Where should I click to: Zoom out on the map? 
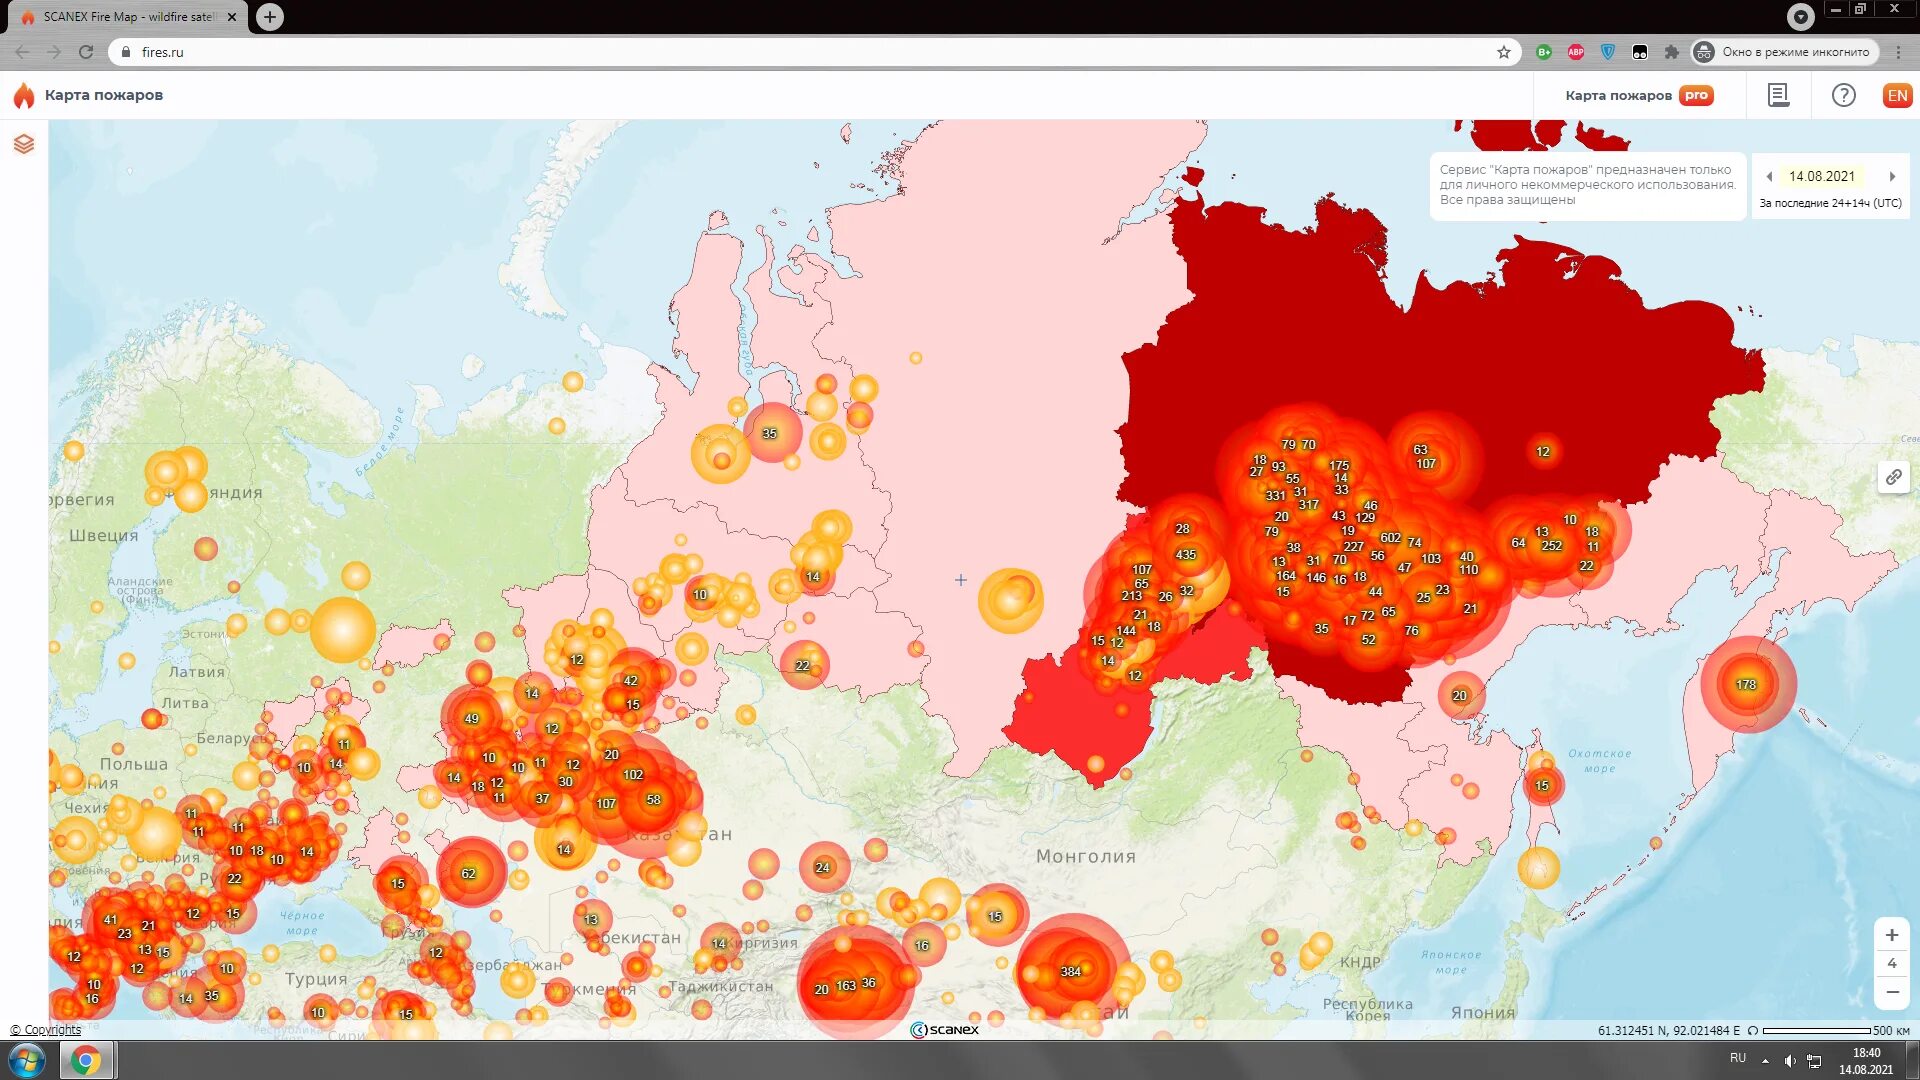pos(1891,992)
